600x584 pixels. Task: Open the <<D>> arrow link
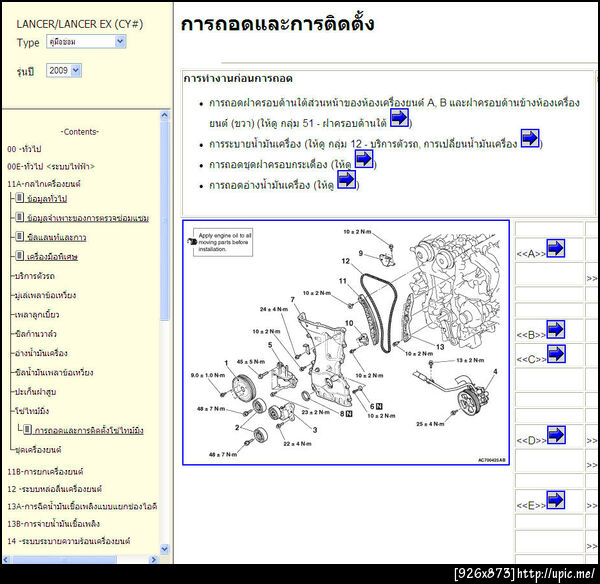[x=556, y=435]
